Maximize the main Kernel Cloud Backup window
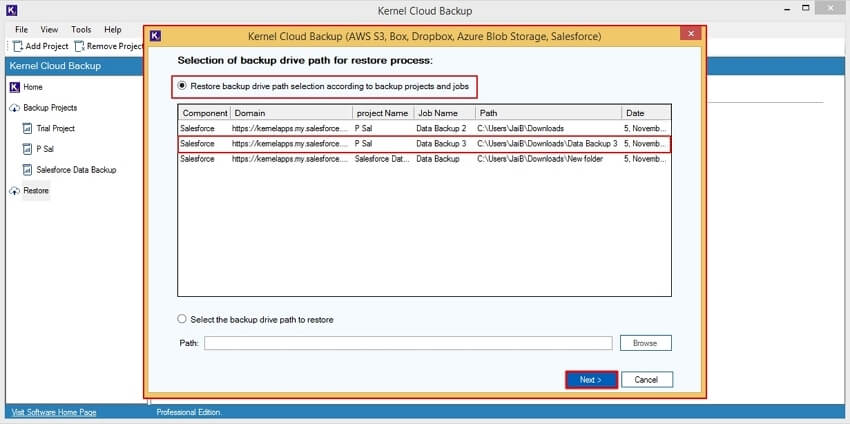This screenshot has width=850, height=424. [806, 9]
